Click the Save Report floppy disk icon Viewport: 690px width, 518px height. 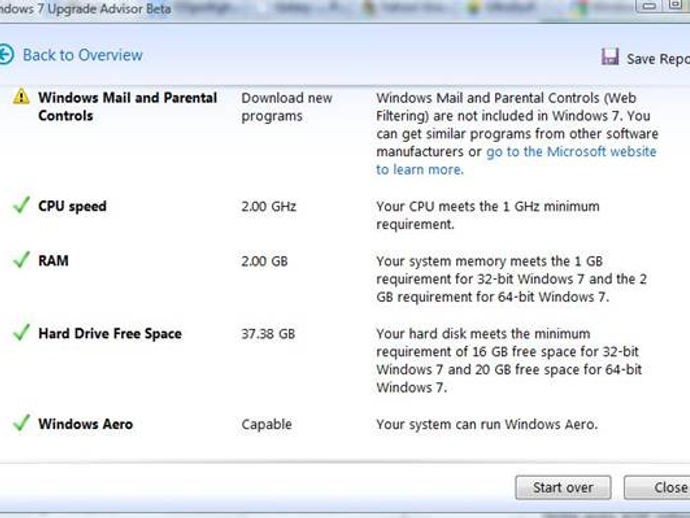pos(610,57)
